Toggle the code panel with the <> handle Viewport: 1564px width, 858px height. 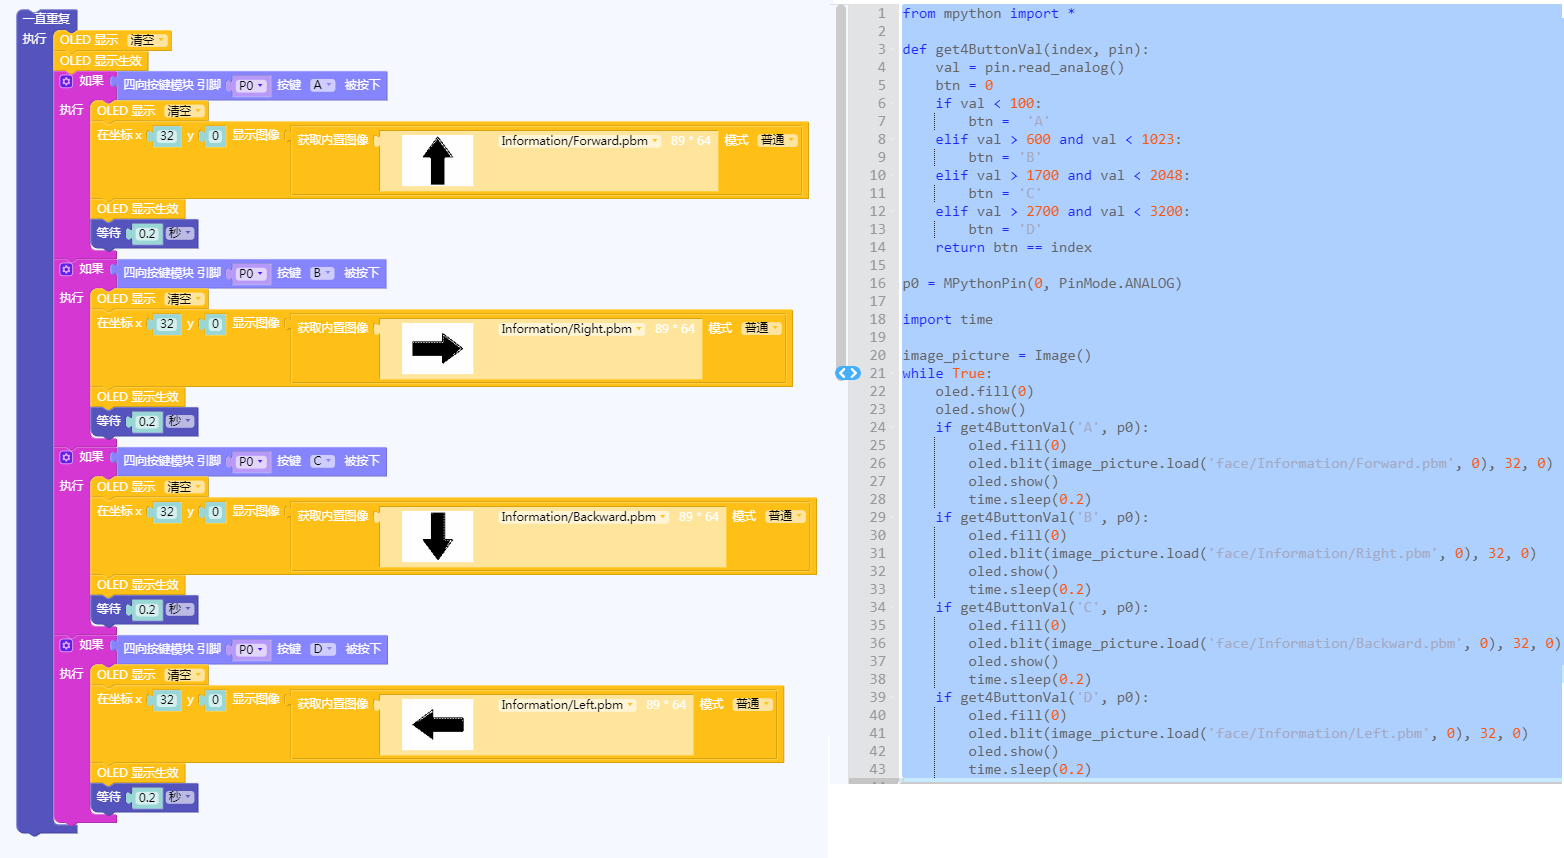pyautogui.click(x=847, y=373)
